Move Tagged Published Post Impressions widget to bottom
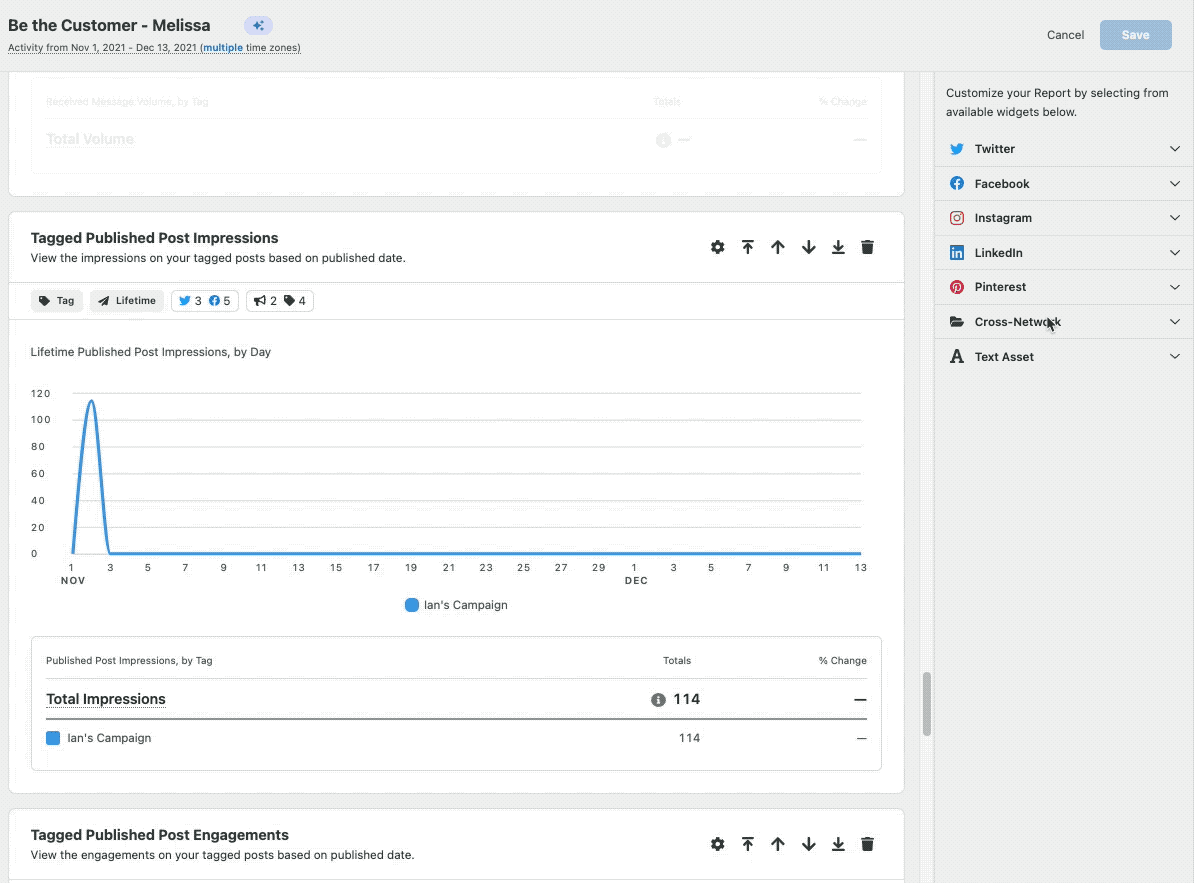The width and height of the screenshot is (1194, 883). 838,247
